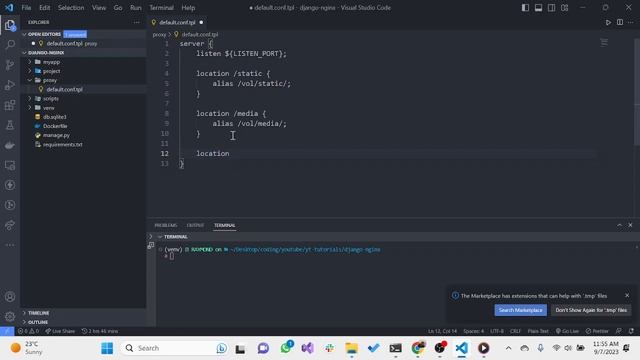Open the Explorer view in activity bar
This screenshot has width=640, height=360.
pyautogui.click(x=10, y=25)
